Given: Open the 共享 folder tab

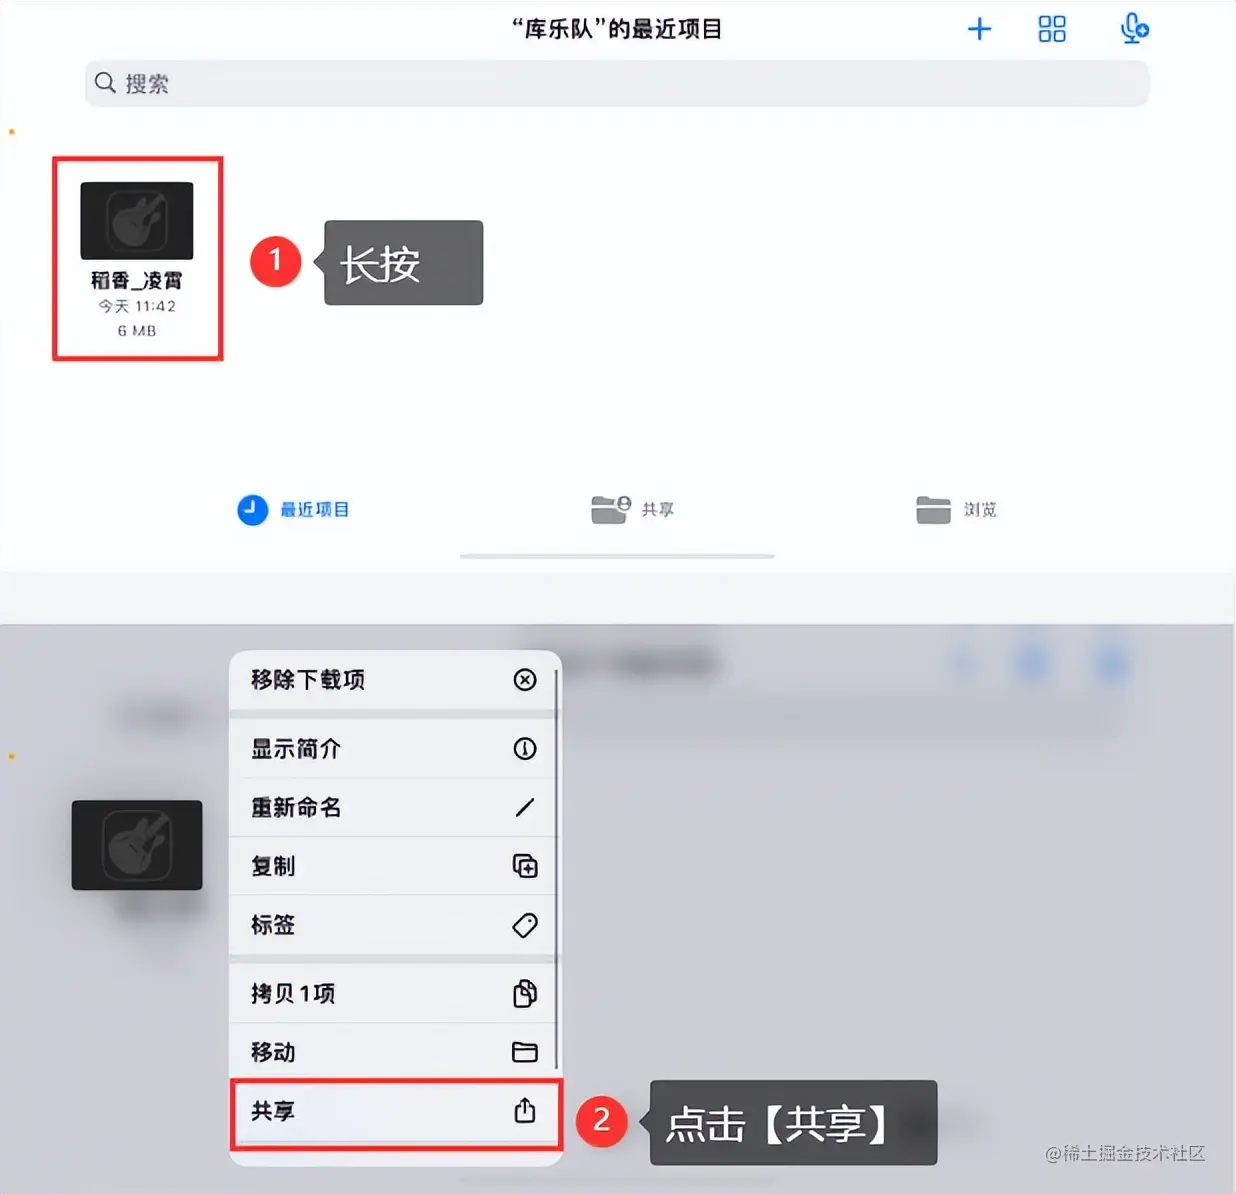Looking at the screenshot, I should point(633,510).
